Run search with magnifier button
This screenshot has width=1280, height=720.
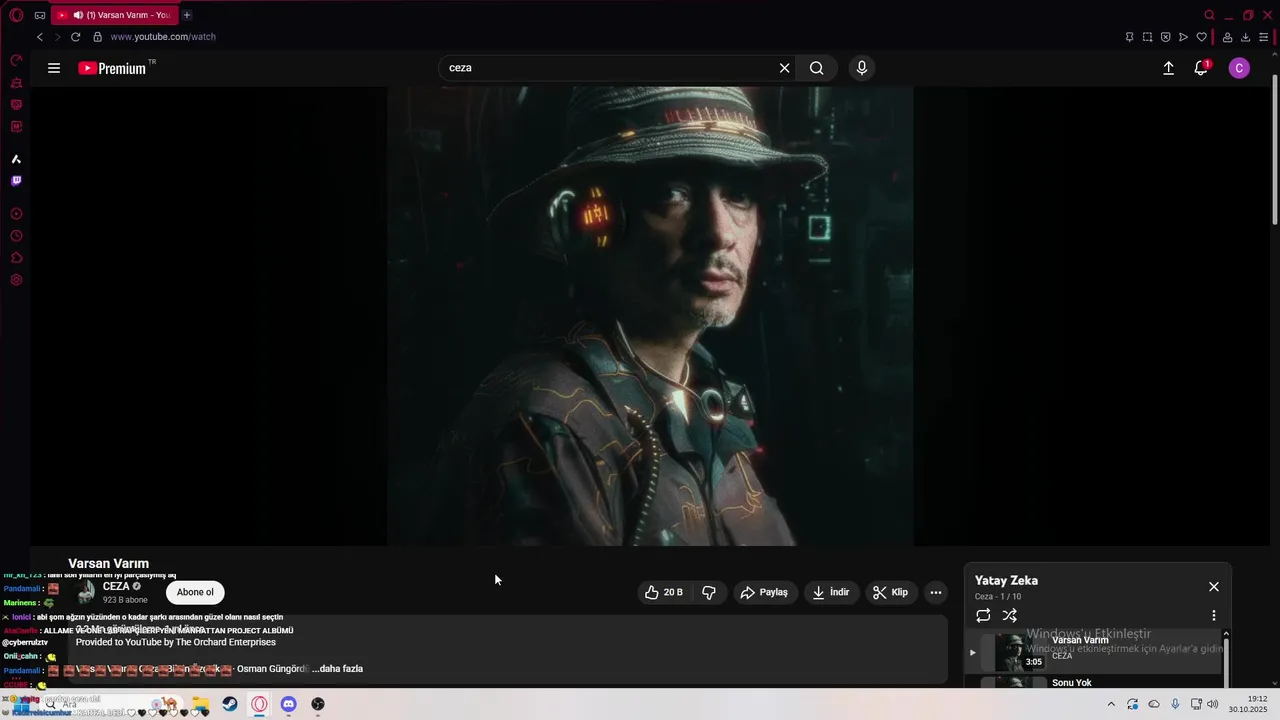coord(817,68)
